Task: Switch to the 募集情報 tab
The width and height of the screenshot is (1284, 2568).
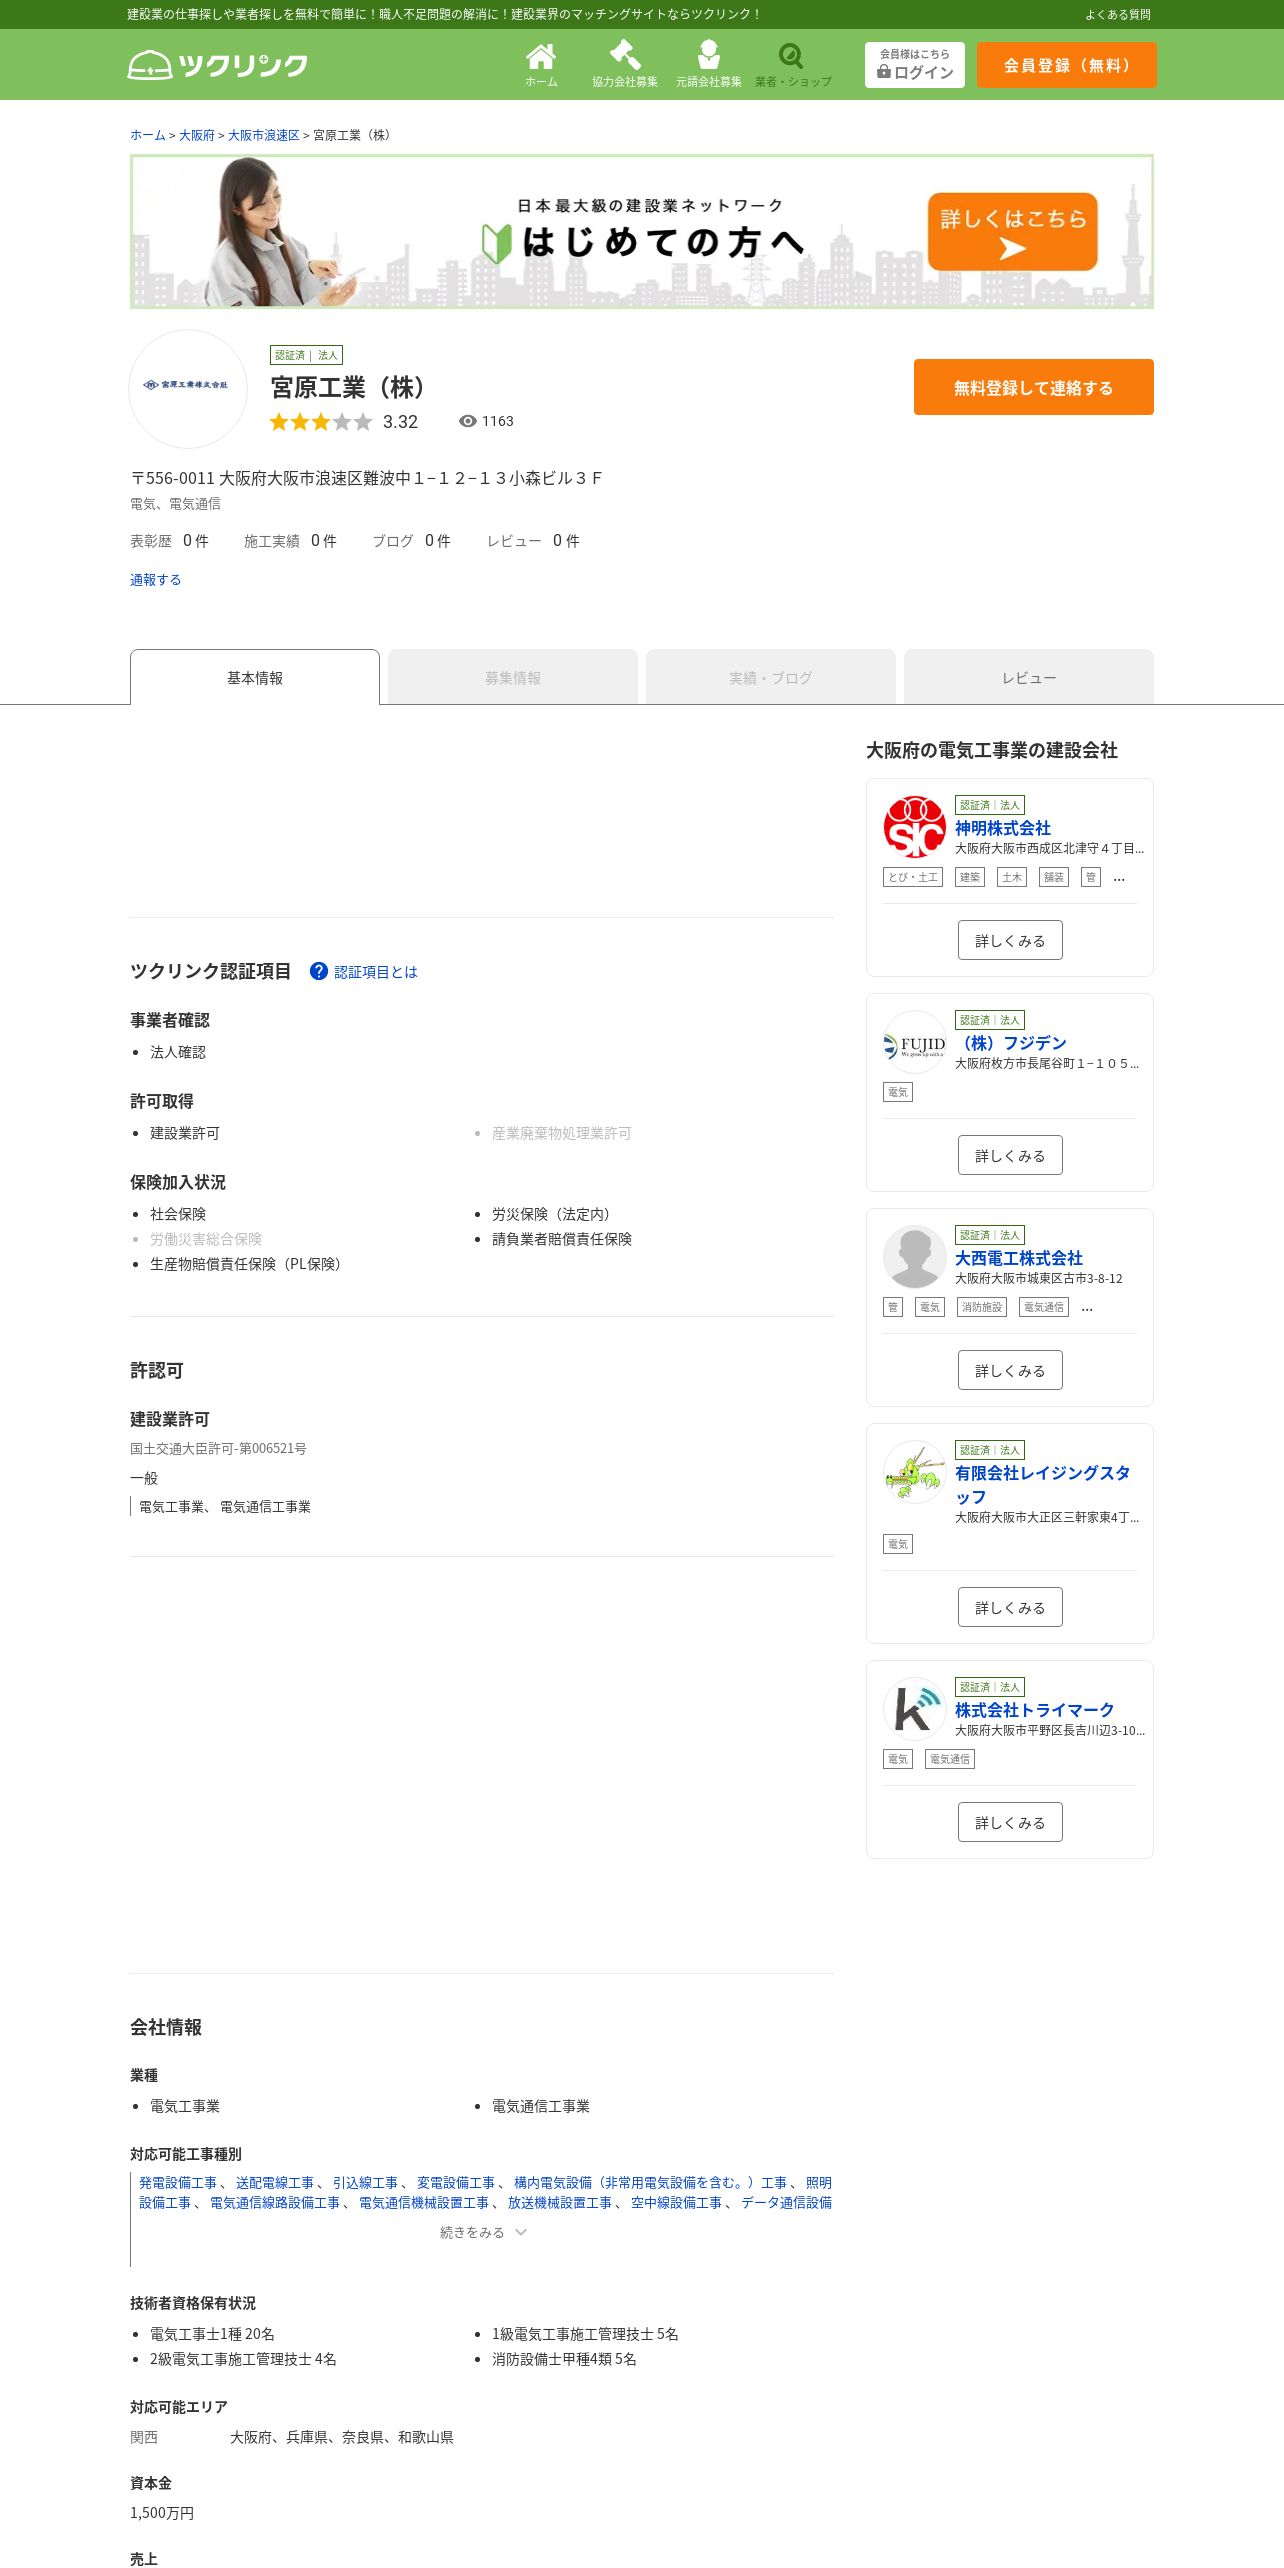Action: [x=513, y=677]
